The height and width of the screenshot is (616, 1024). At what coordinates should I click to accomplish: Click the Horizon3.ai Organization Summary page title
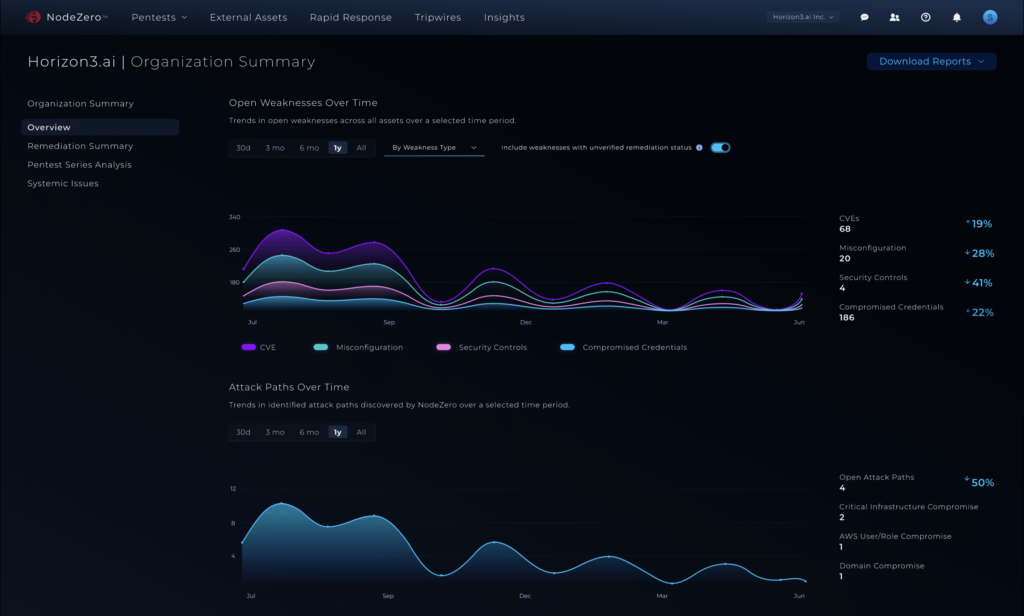171,61
